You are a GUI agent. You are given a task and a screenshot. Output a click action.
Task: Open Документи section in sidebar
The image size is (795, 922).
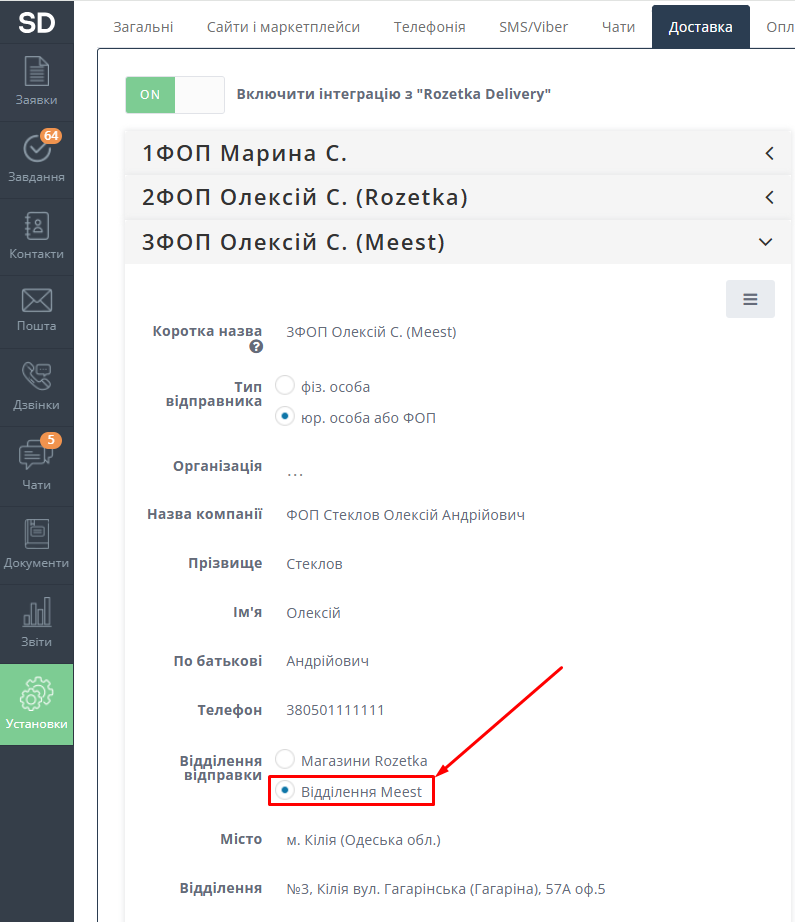tap(36, 543)
